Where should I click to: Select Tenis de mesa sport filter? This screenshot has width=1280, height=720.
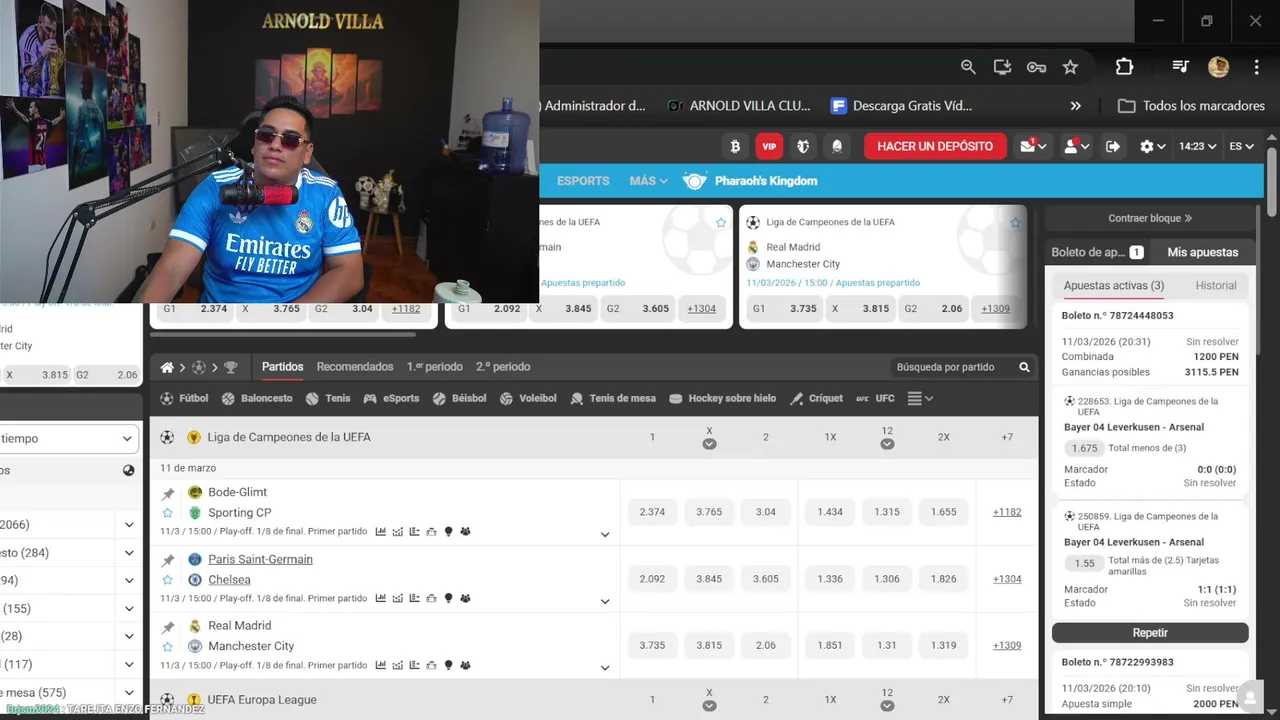(613, 398)
